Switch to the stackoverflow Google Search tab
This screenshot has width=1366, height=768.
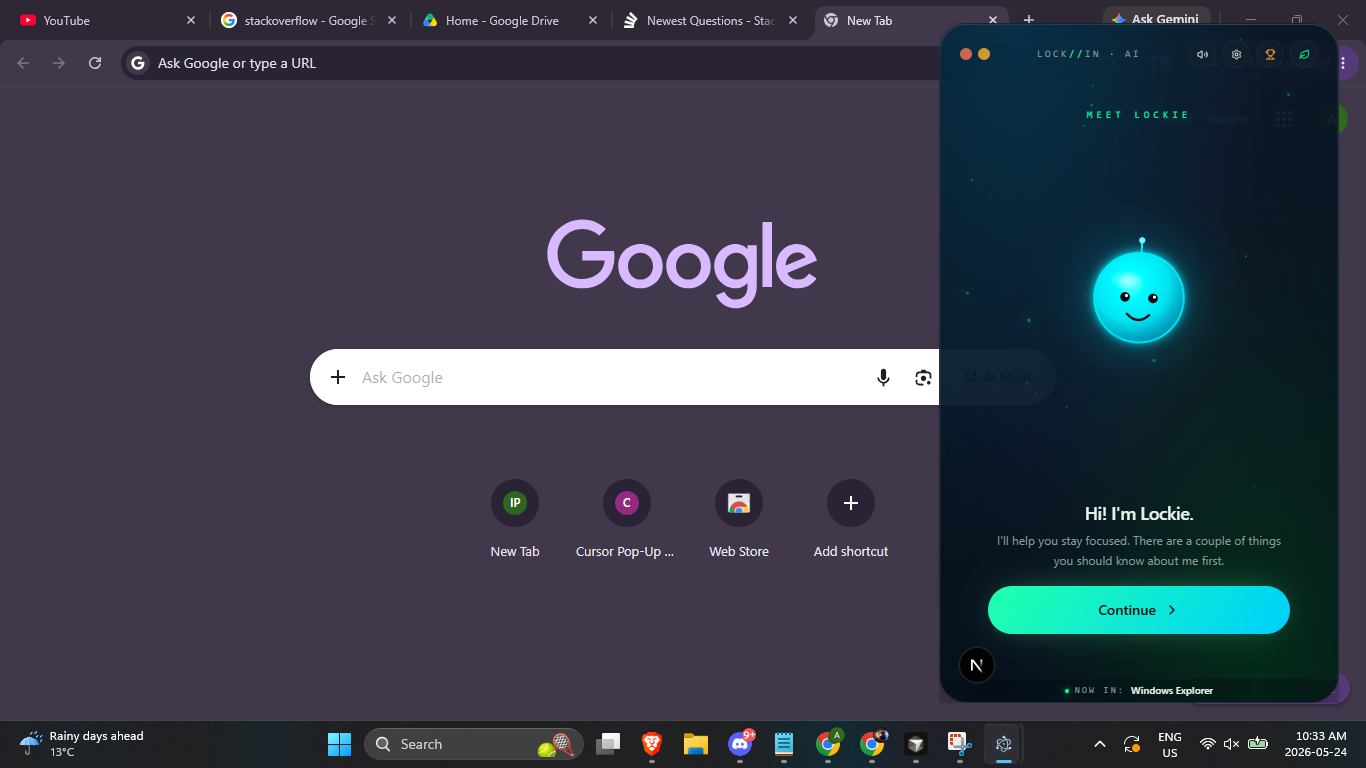pos(309,20)
